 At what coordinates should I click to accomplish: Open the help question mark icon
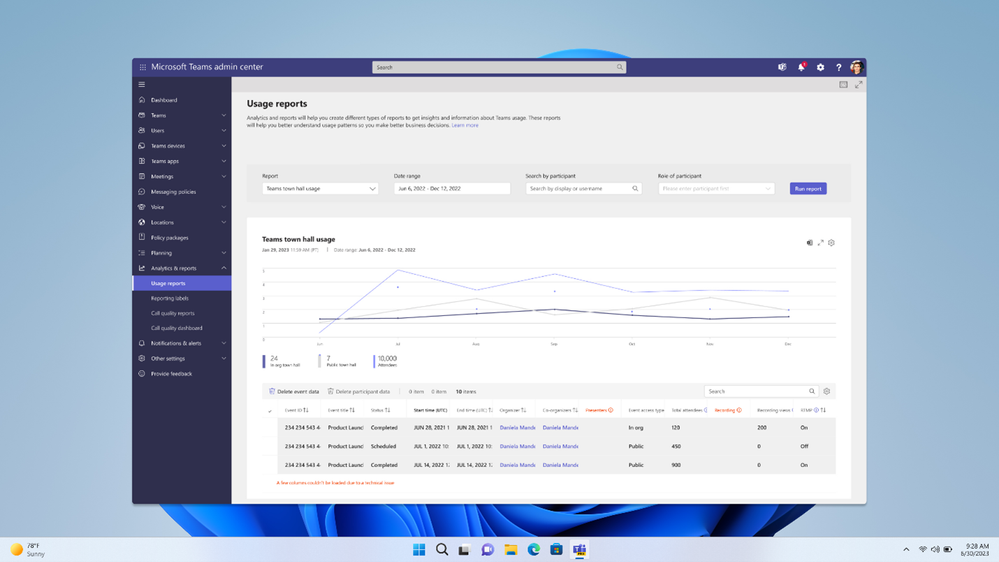(838, 67)
